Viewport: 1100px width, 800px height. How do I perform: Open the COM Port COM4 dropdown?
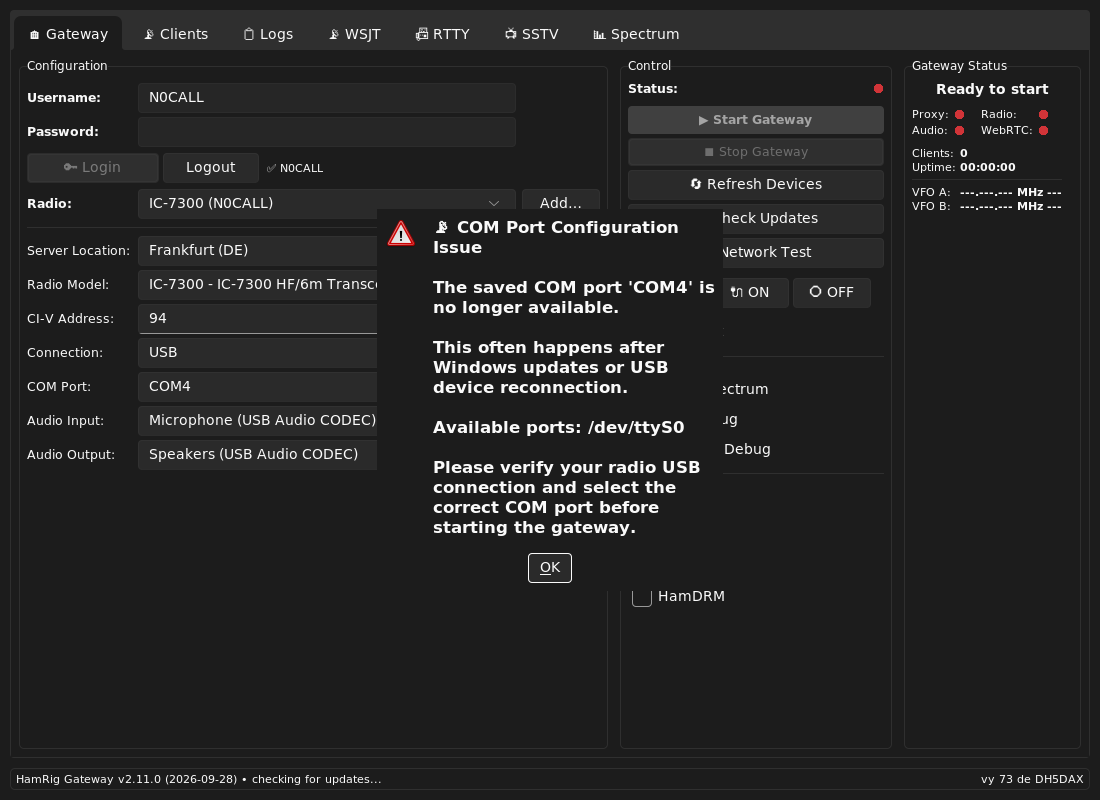[257, 386]
